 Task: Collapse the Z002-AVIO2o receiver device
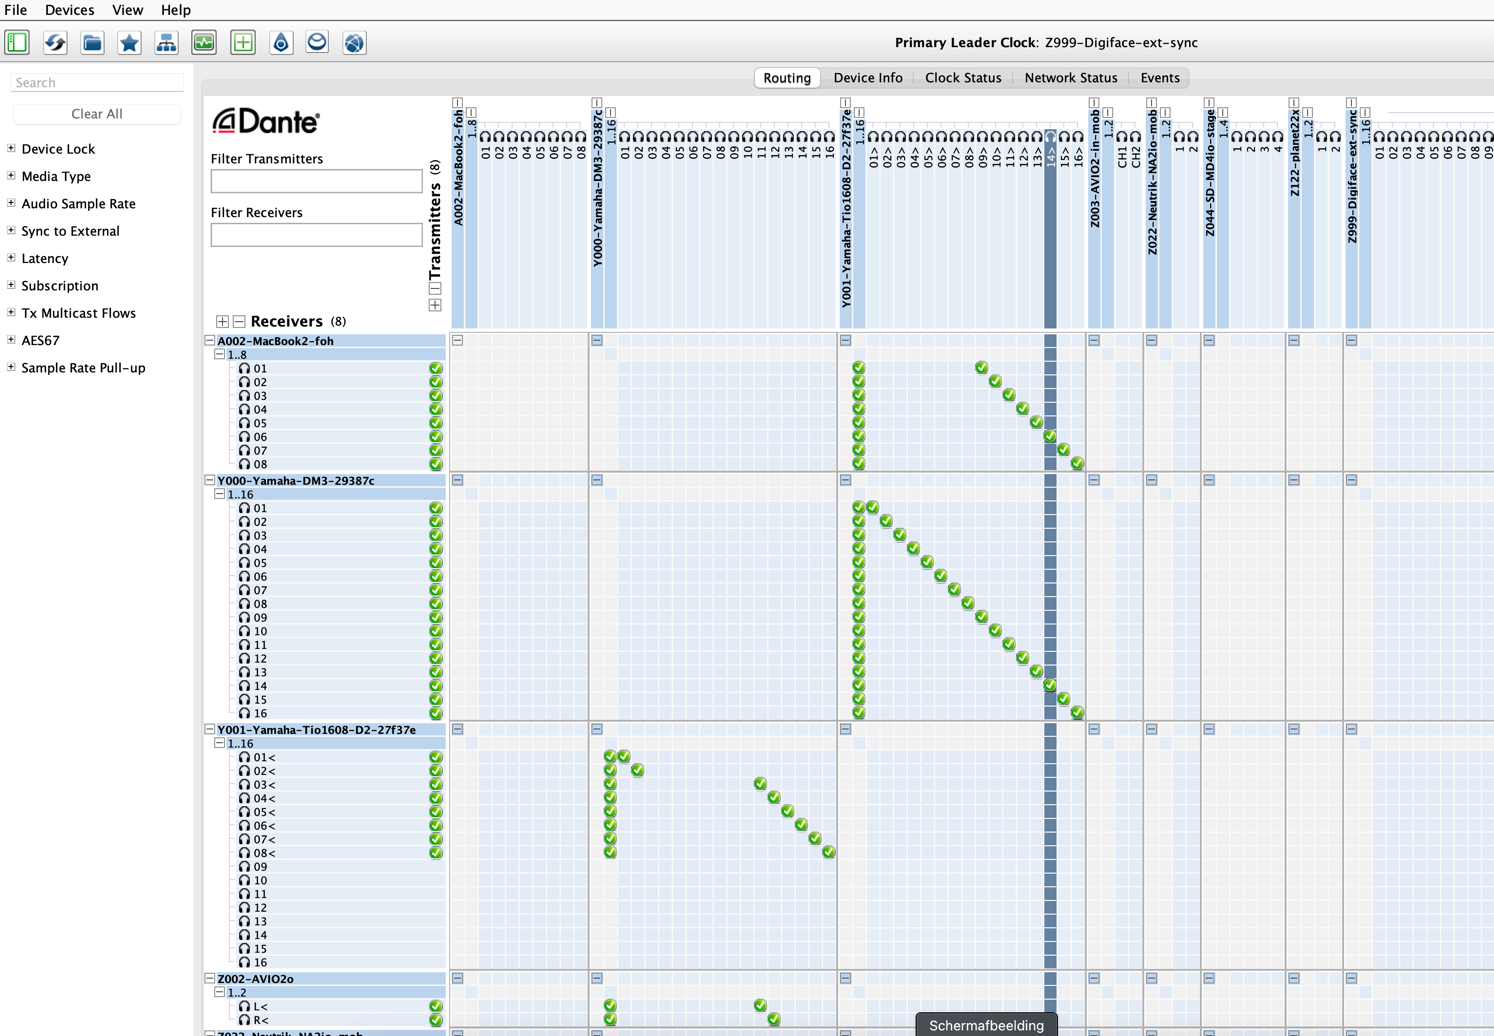tap(210, 979)
